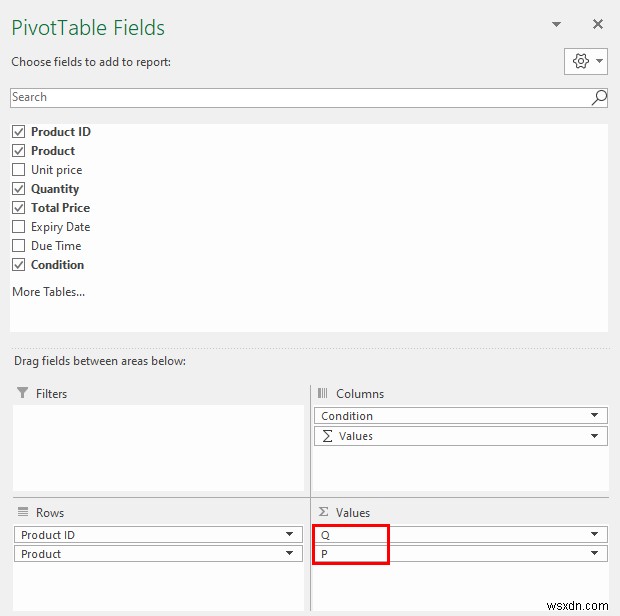
Task: Open dropdown for Q value field
Action: pyautogui.click(x=594, y=535)
